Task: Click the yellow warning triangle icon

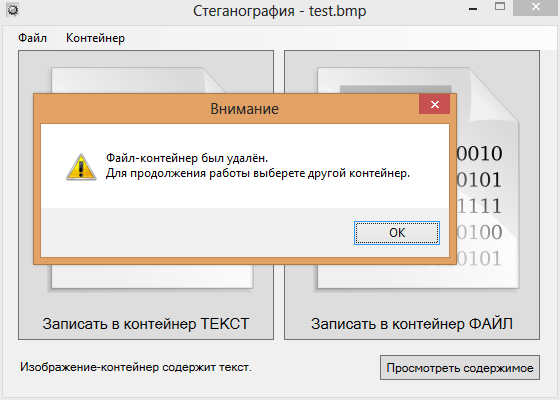Action: pyautogui.click(x=81, y=167)
